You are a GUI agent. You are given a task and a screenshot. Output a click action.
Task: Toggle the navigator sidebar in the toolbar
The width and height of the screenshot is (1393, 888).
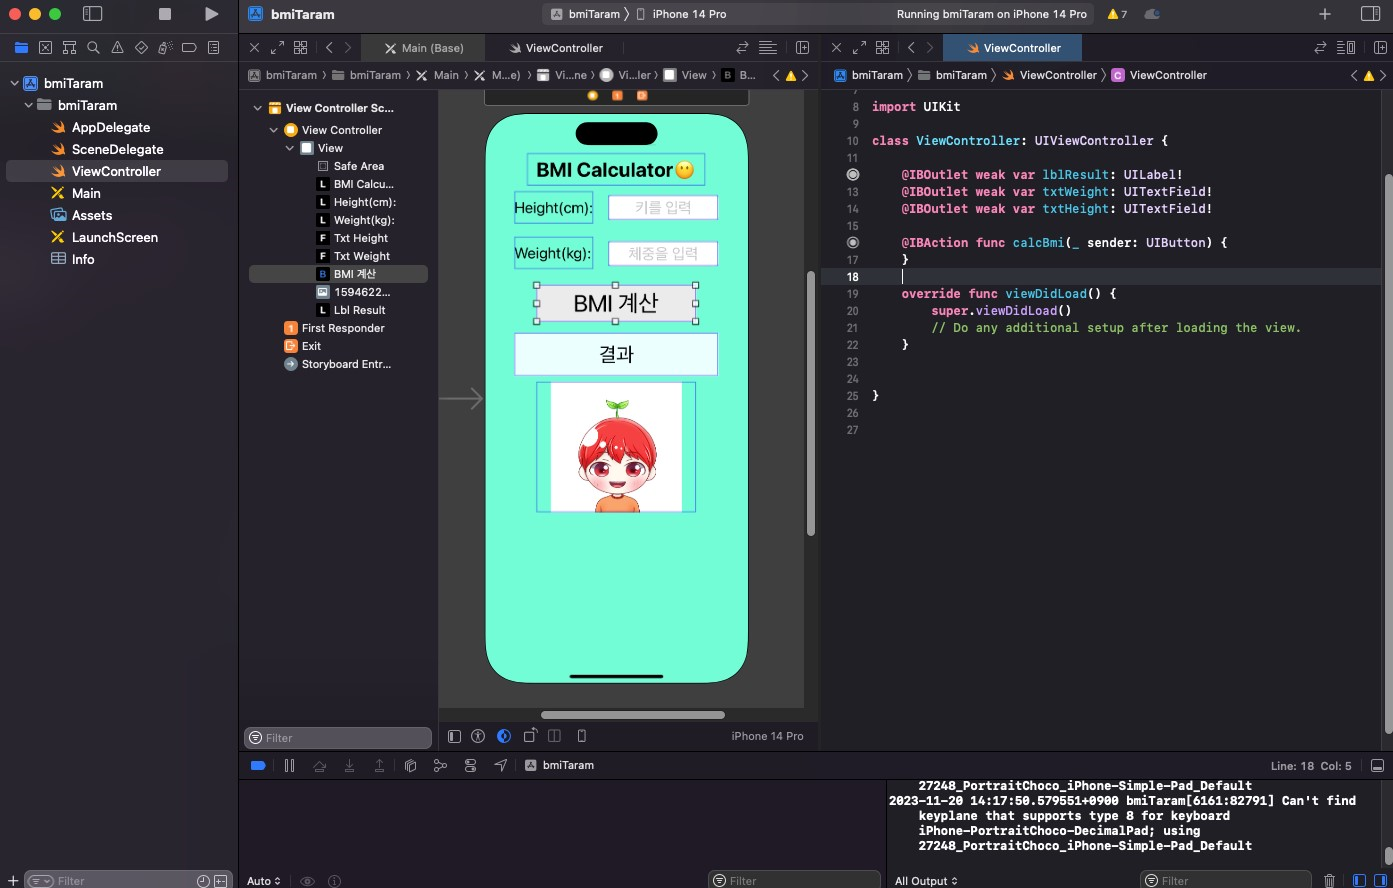(92, 14)
